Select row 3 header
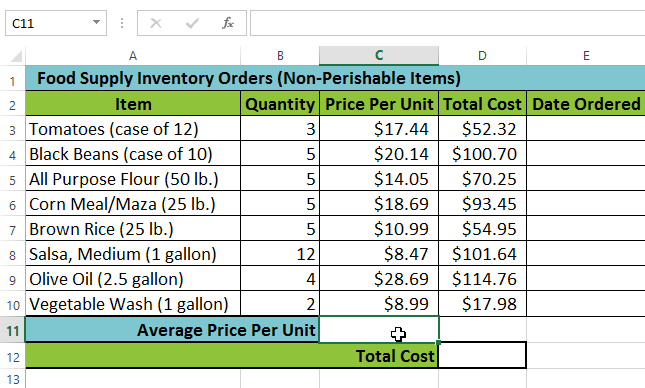Image resolution: width=645 pixels, height=388 pixels. click(x=12, y=128)
